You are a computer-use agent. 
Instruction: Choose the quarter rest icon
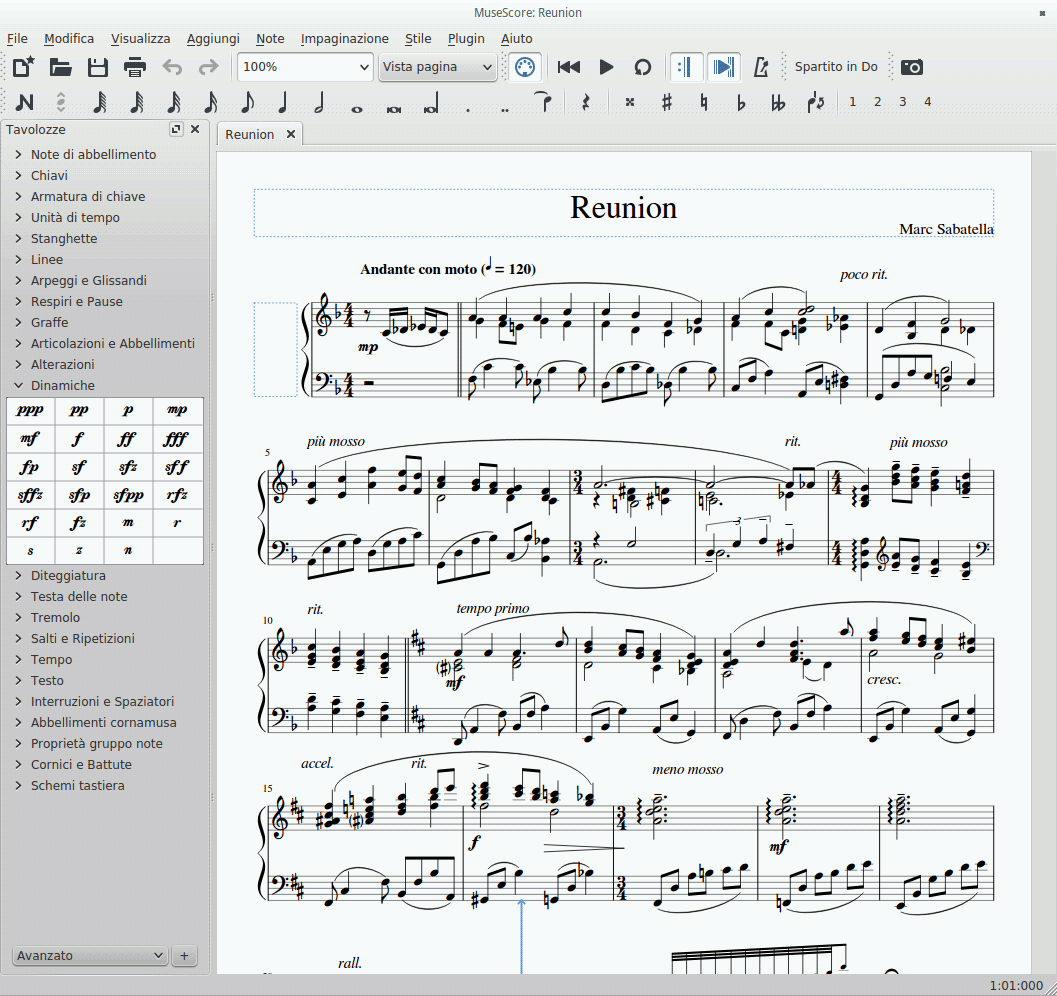pyautogui.click(x=586, y=102)
